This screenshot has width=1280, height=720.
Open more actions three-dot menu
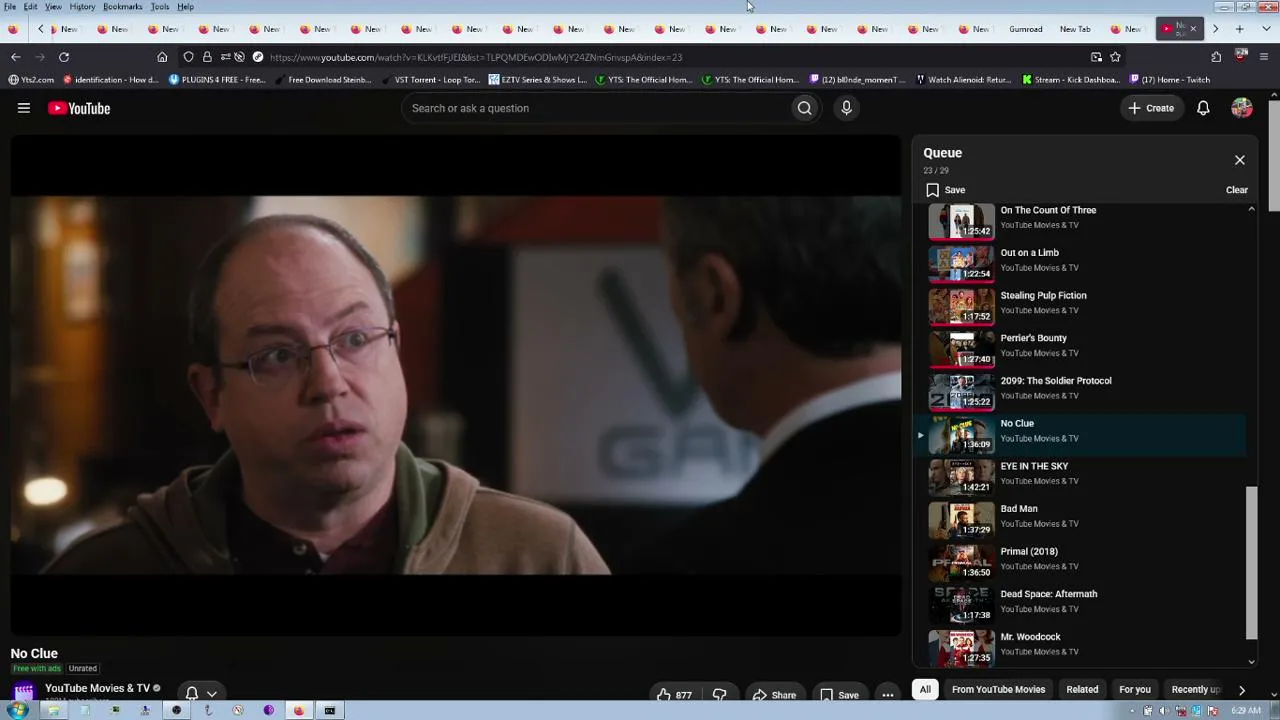tap(887, 695)
